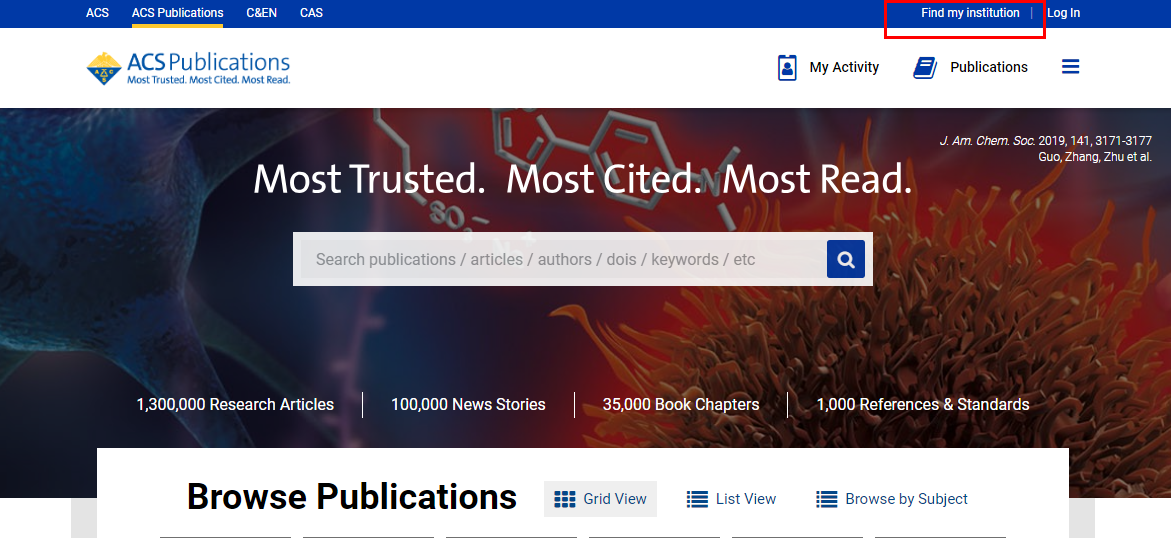Click the ACS Publications logo

188,67
